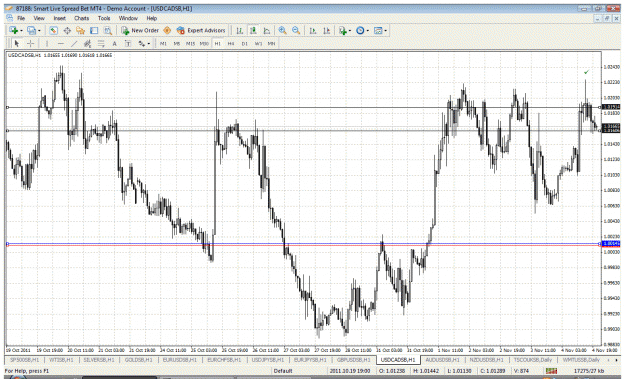Switch timeframe to MN monthly

pos(271,43)
